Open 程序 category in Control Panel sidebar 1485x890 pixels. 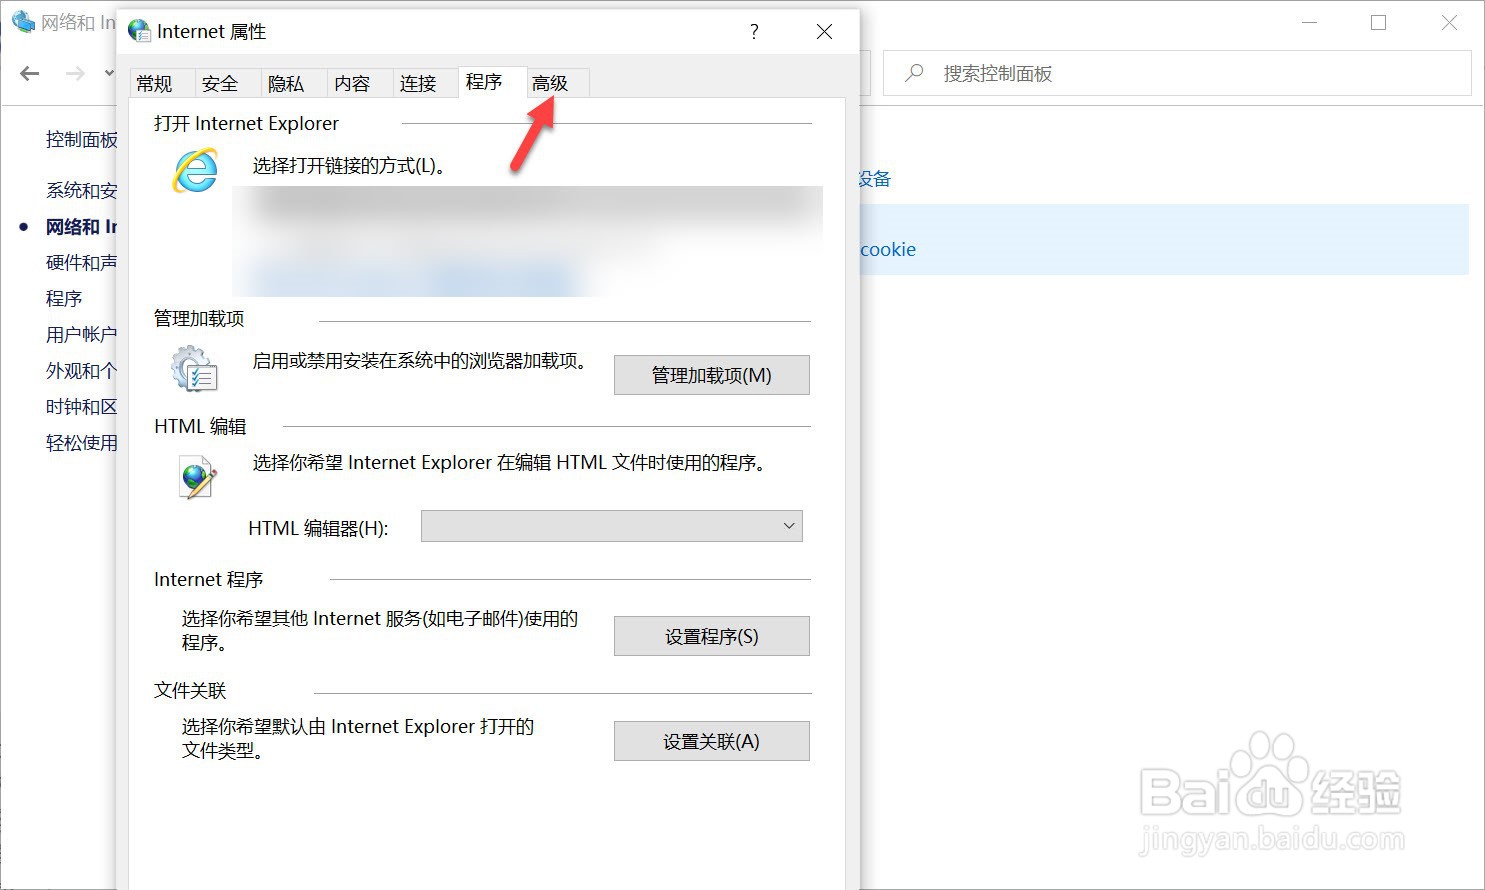tap(64, 299)
